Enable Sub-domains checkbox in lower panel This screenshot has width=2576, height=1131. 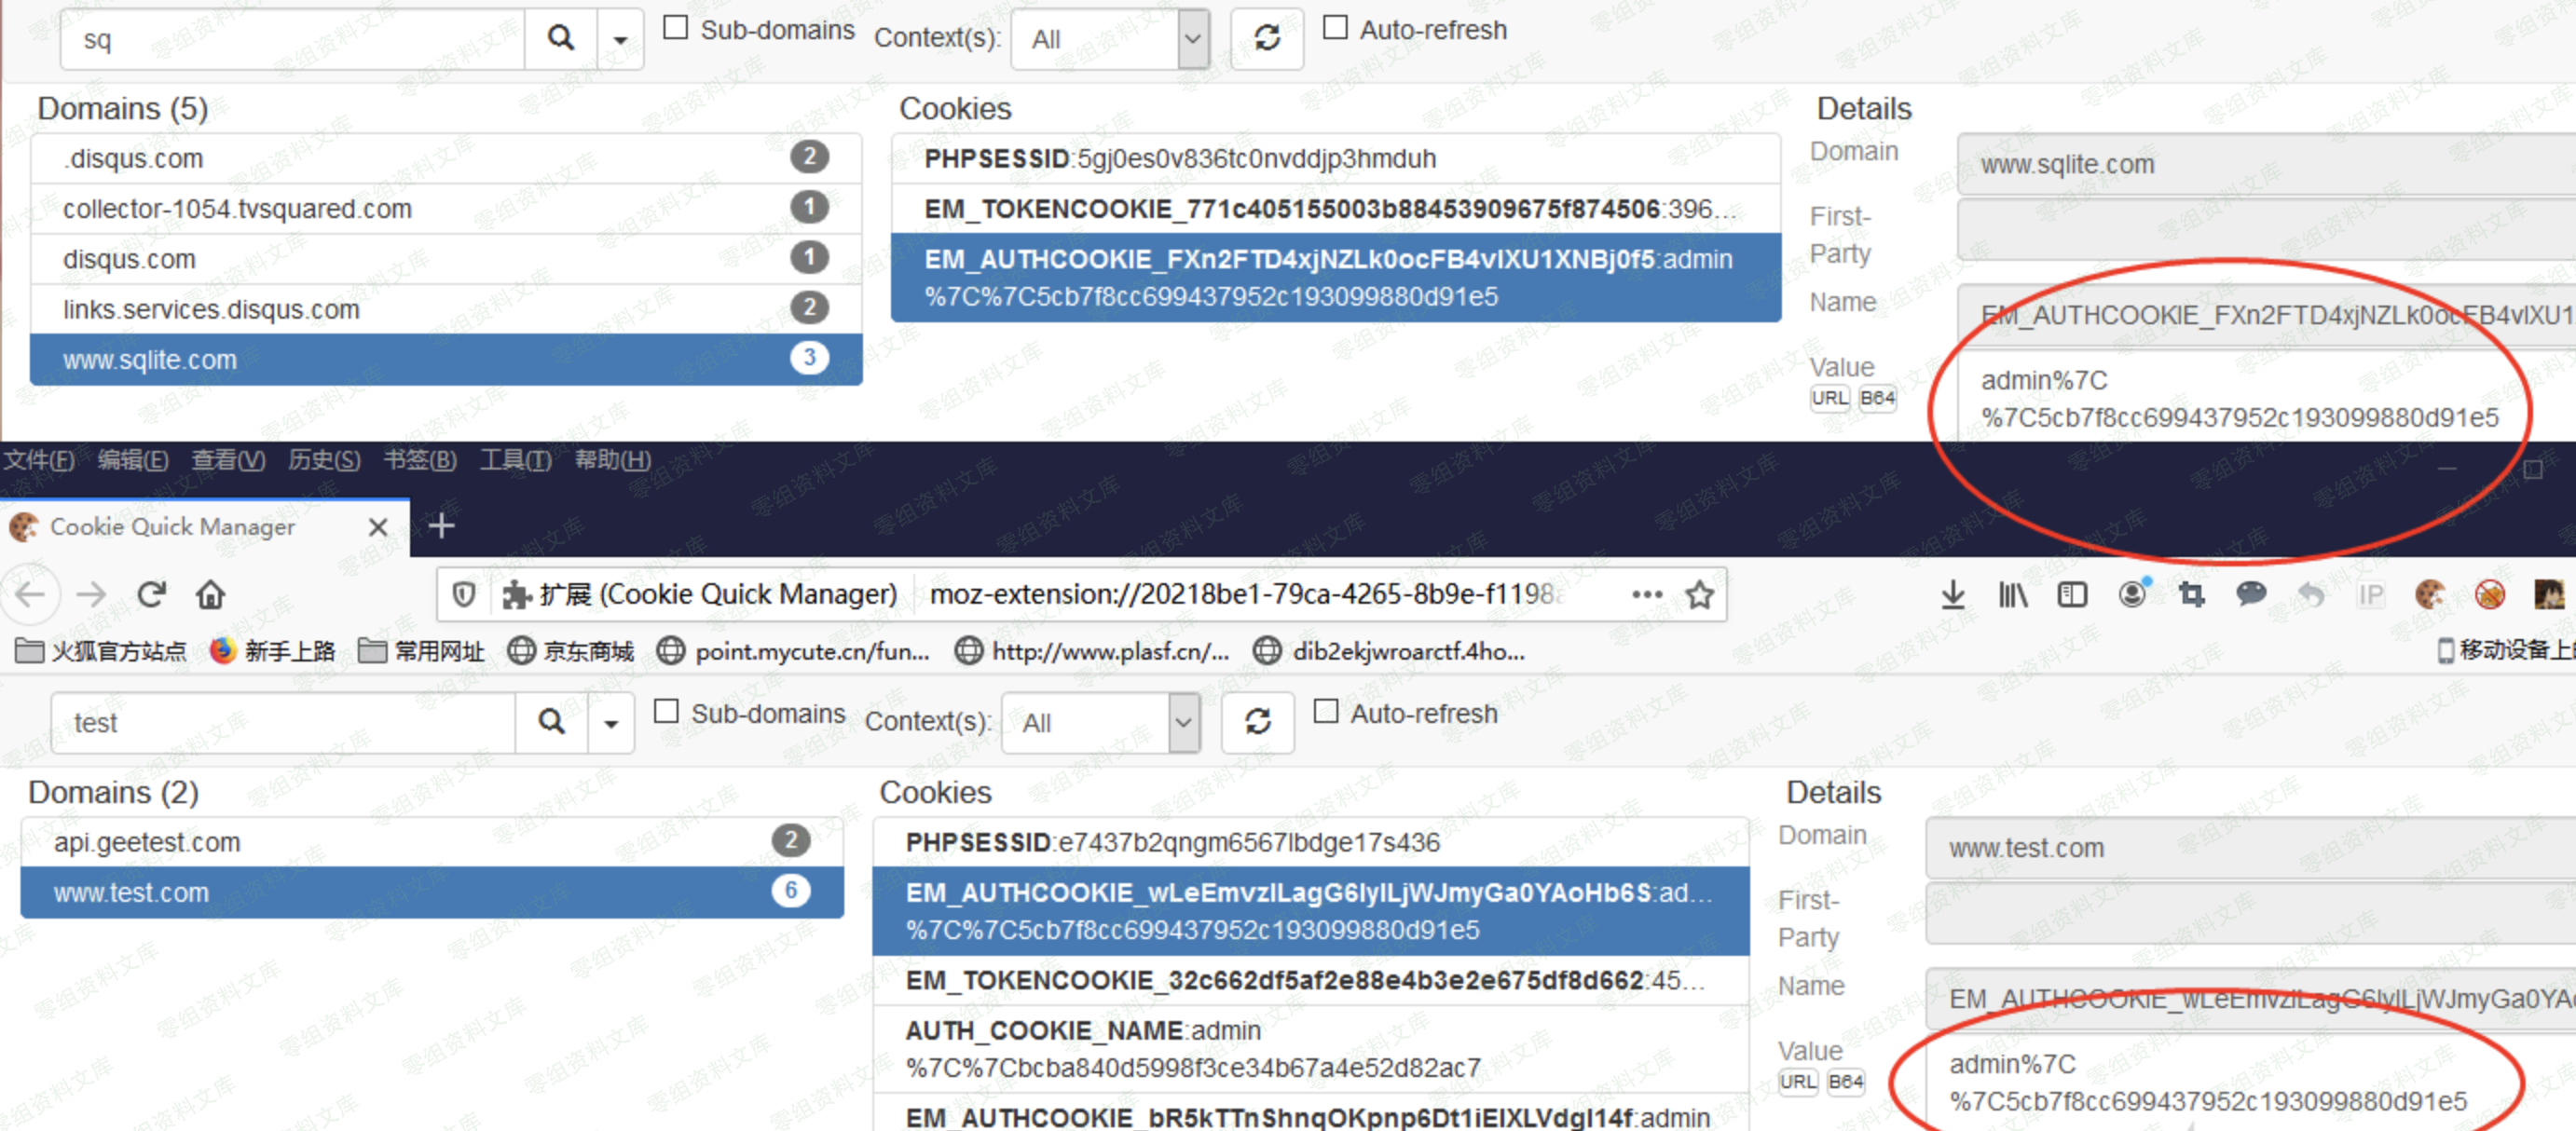(x=666, y=712)
